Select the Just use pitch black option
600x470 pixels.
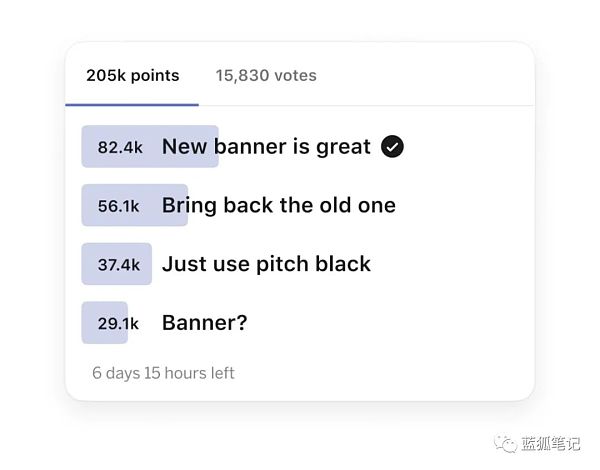point(266,264)
